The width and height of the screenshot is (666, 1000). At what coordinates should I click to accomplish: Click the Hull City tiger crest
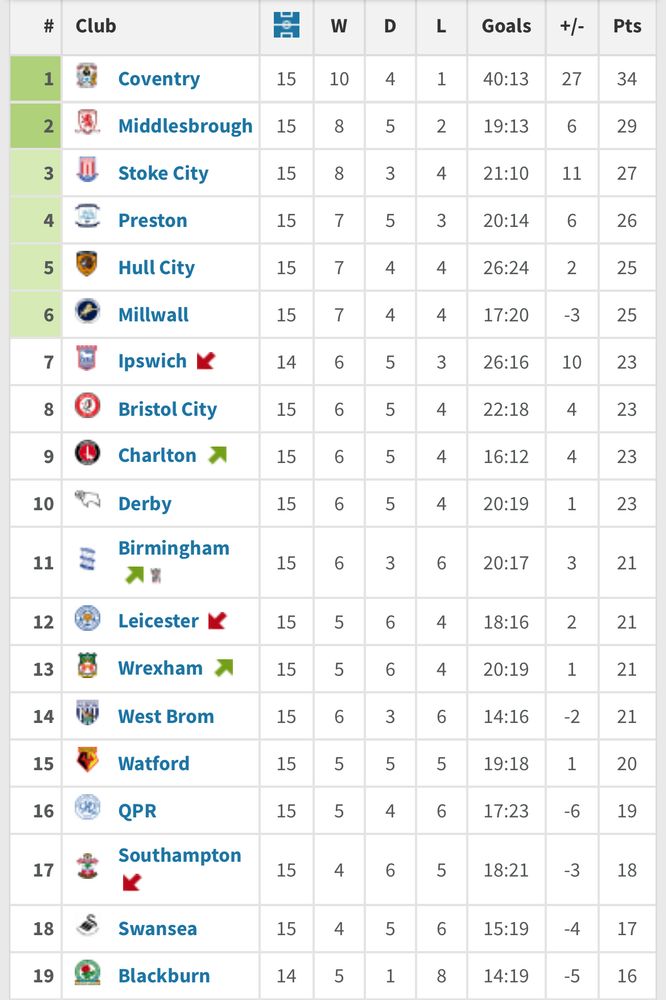[x=87, y=264]
